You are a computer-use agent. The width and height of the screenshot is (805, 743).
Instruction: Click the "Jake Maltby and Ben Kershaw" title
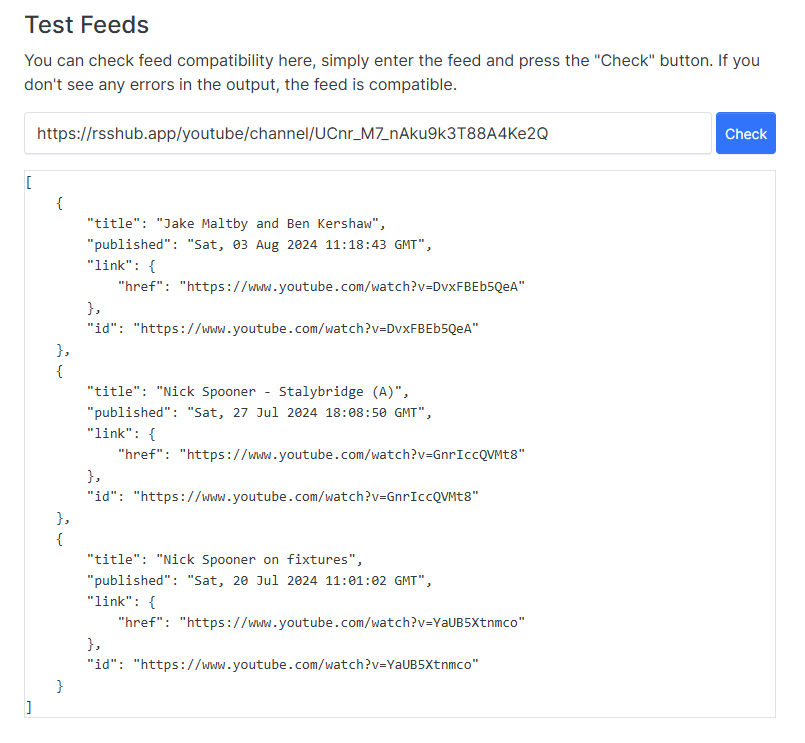pyautogui.click(x=273, y=223)
